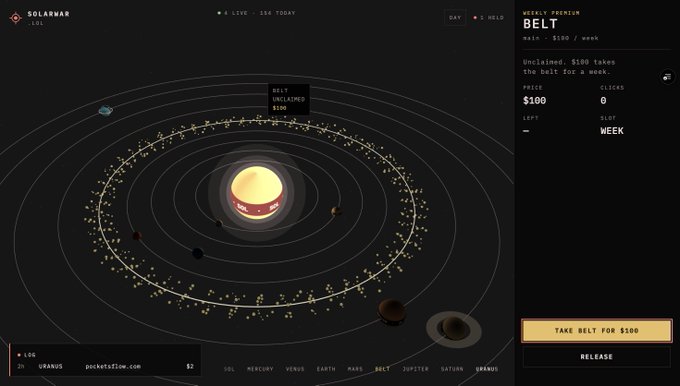Select the Sun labeled SOL
This screenshot has width=680, height=386.
click(257, 192)
